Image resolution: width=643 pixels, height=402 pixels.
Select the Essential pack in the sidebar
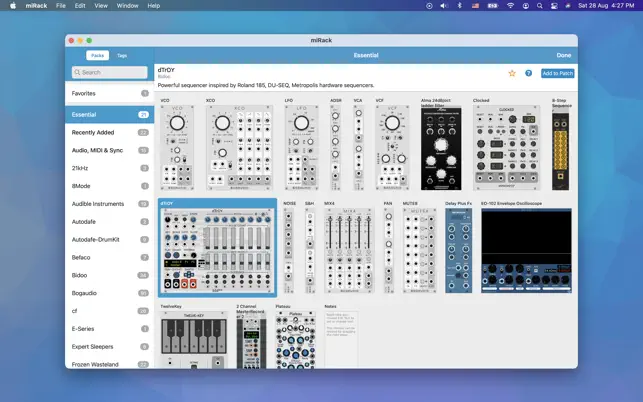click(x=109, y=114)
